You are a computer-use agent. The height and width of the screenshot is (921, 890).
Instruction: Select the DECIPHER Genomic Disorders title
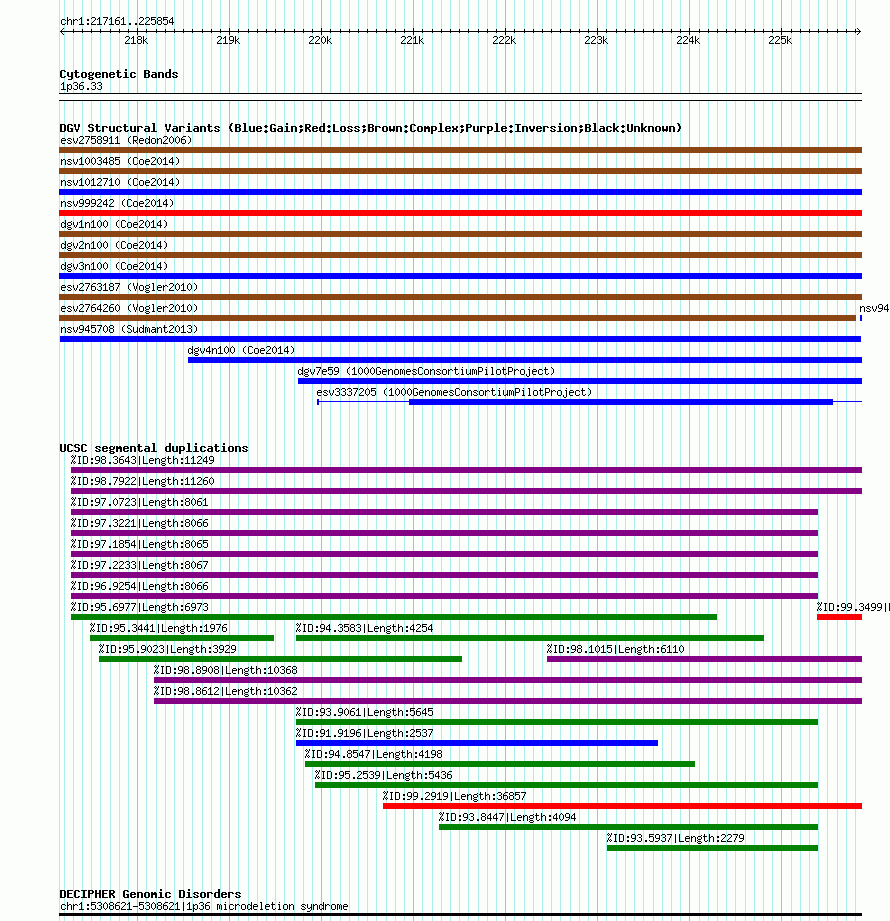(150, 894)
